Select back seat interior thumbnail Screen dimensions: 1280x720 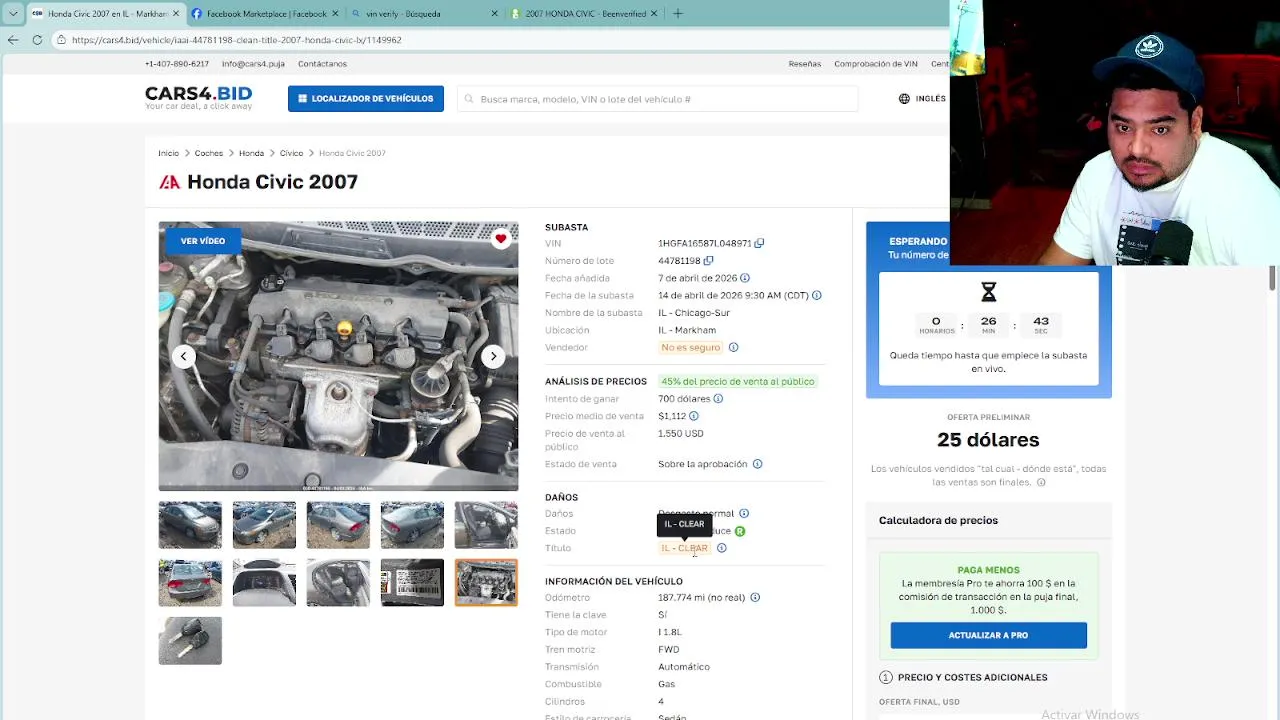[338, 583]
